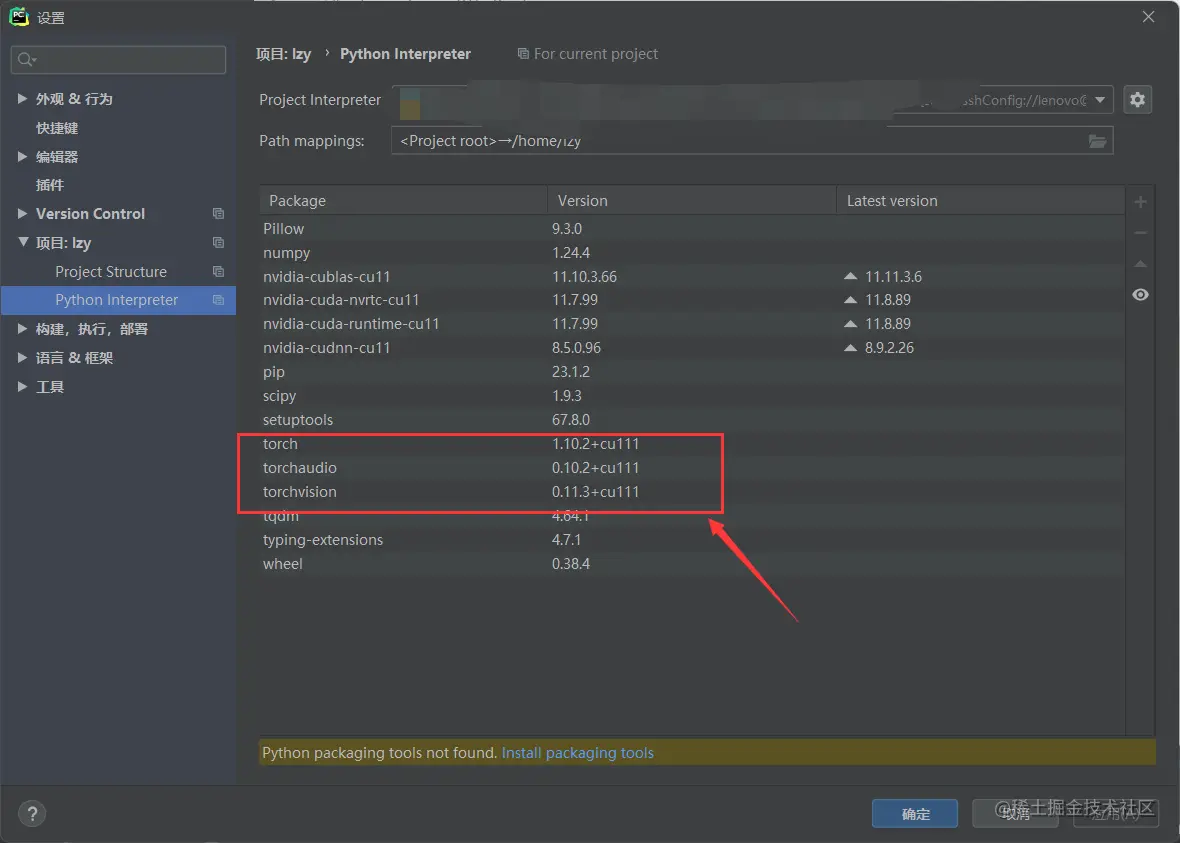The height and width of the screenshot is (843, 1180).
Task: Expand the Version Control settings group
Action: pyautogui.click(x=22, y=214)
